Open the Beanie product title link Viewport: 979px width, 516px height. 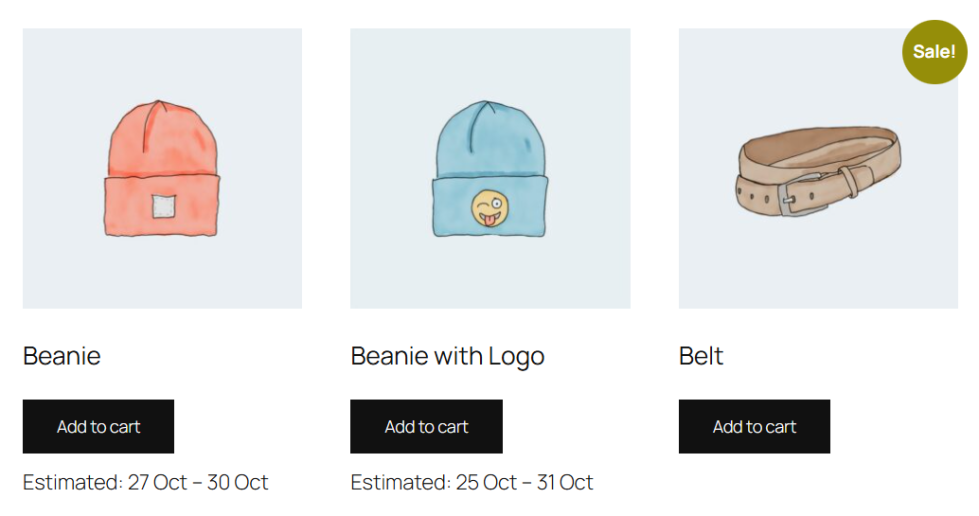[x=62, y=356]
